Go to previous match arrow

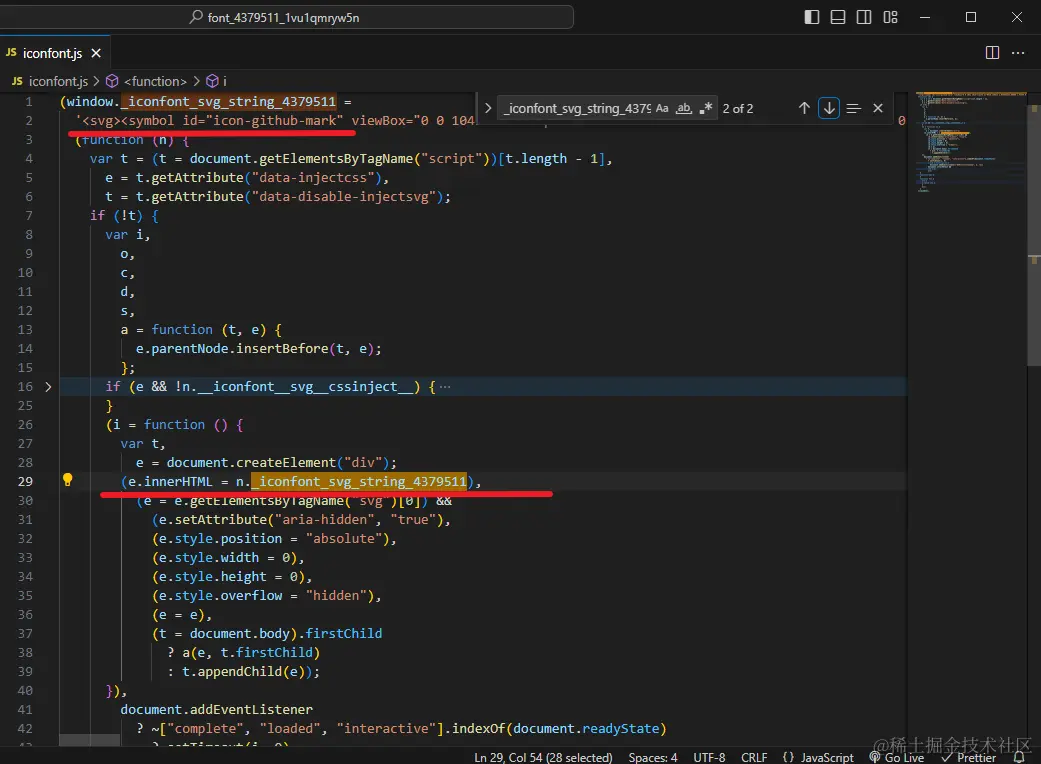(804, 108)
